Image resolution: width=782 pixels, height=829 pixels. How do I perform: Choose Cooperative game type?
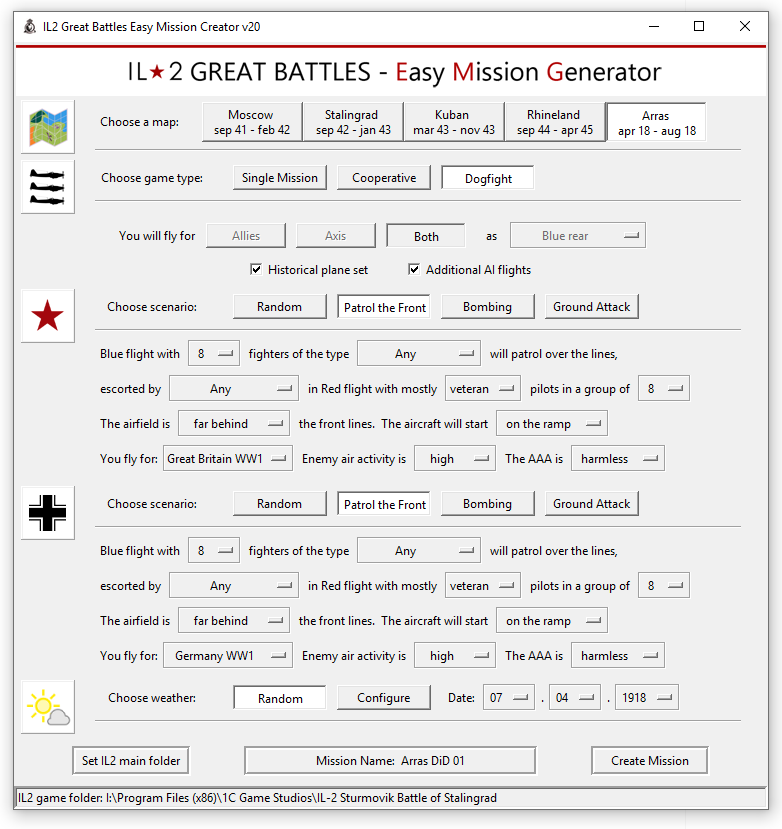point(384,178)
